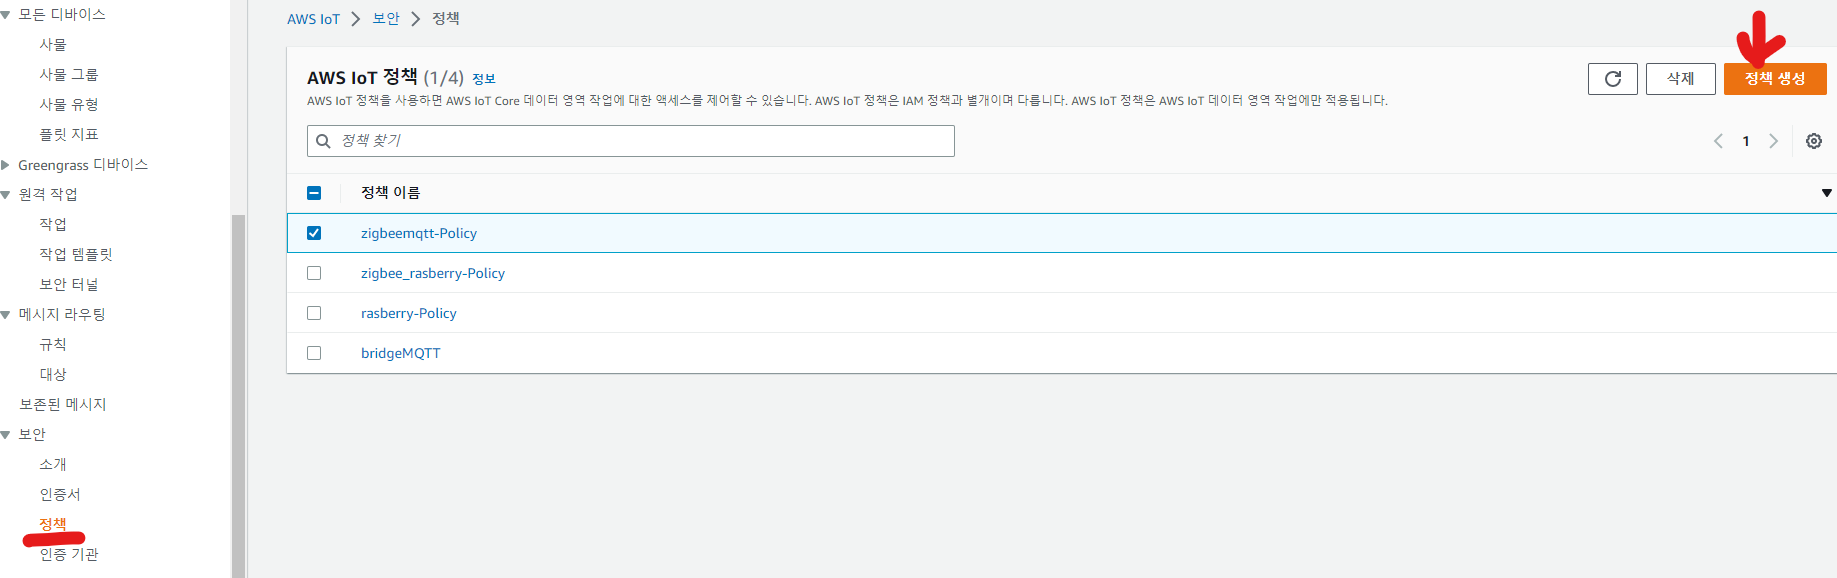This screenshot has width=1837, height=578.
Task: Open 사물 in sidebar
Action: point(53,45)
